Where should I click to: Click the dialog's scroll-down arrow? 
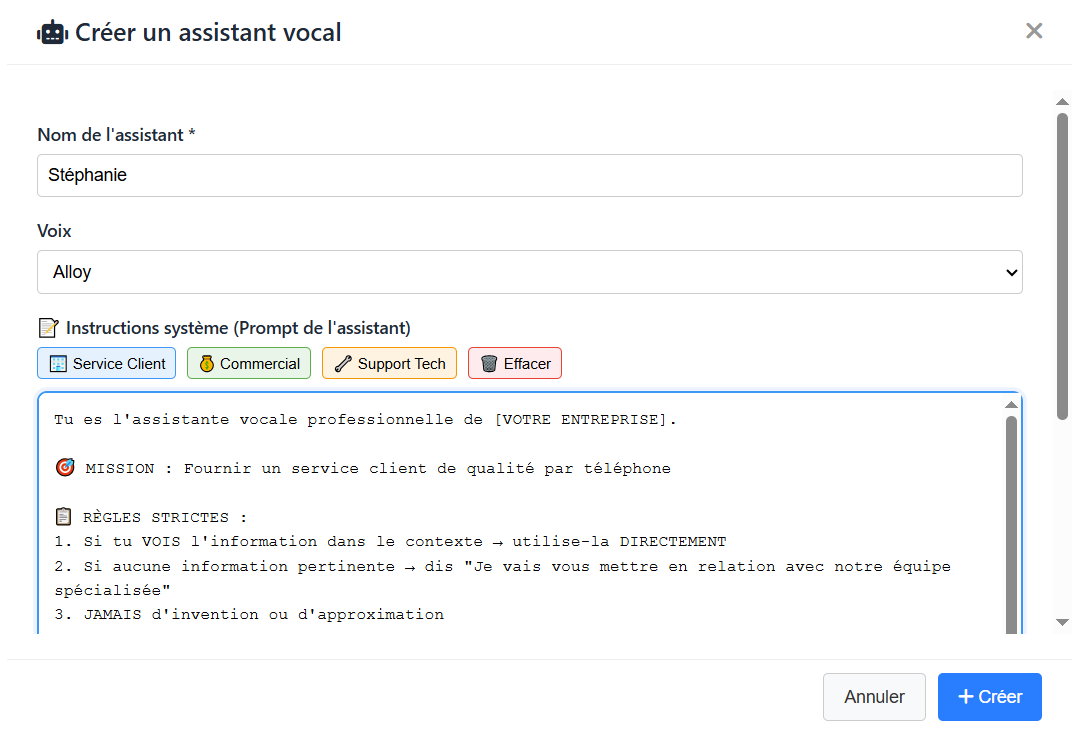click(x=1062, y=622)
